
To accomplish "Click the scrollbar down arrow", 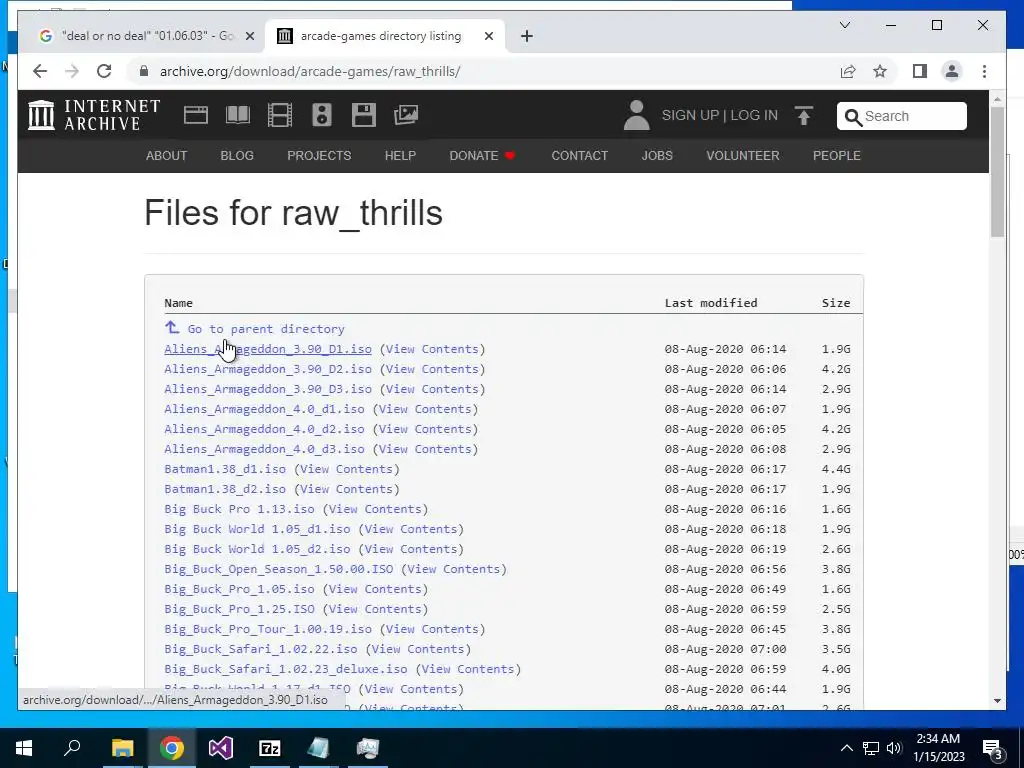I will [x=997, y=701].
